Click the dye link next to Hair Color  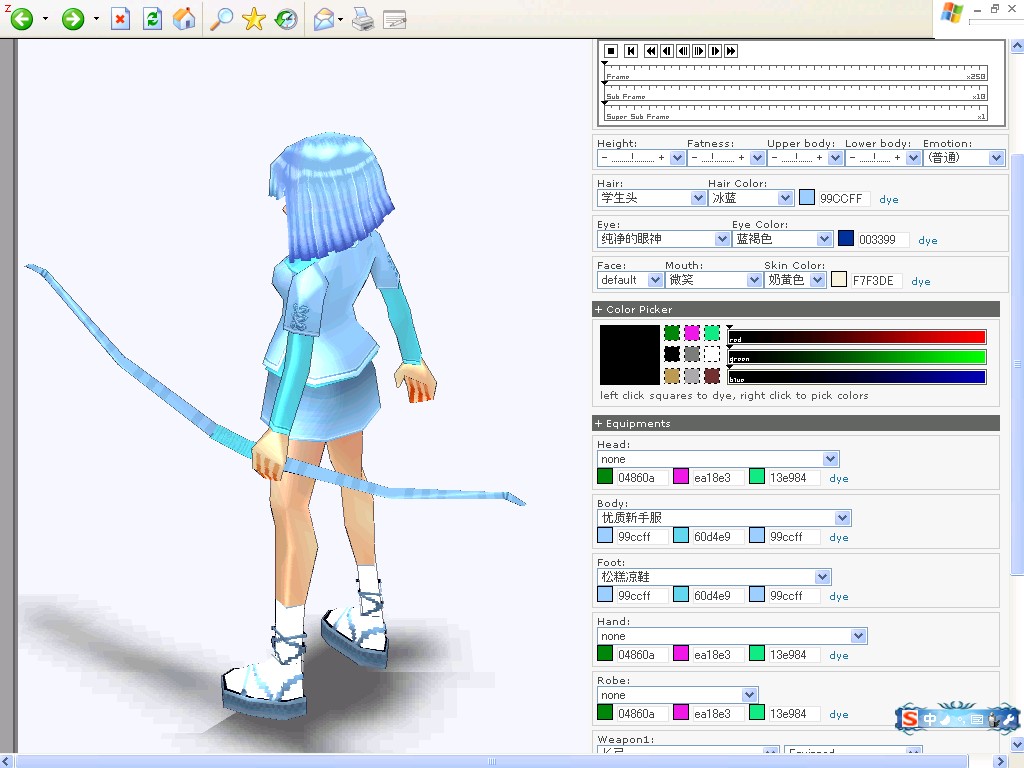889,199
